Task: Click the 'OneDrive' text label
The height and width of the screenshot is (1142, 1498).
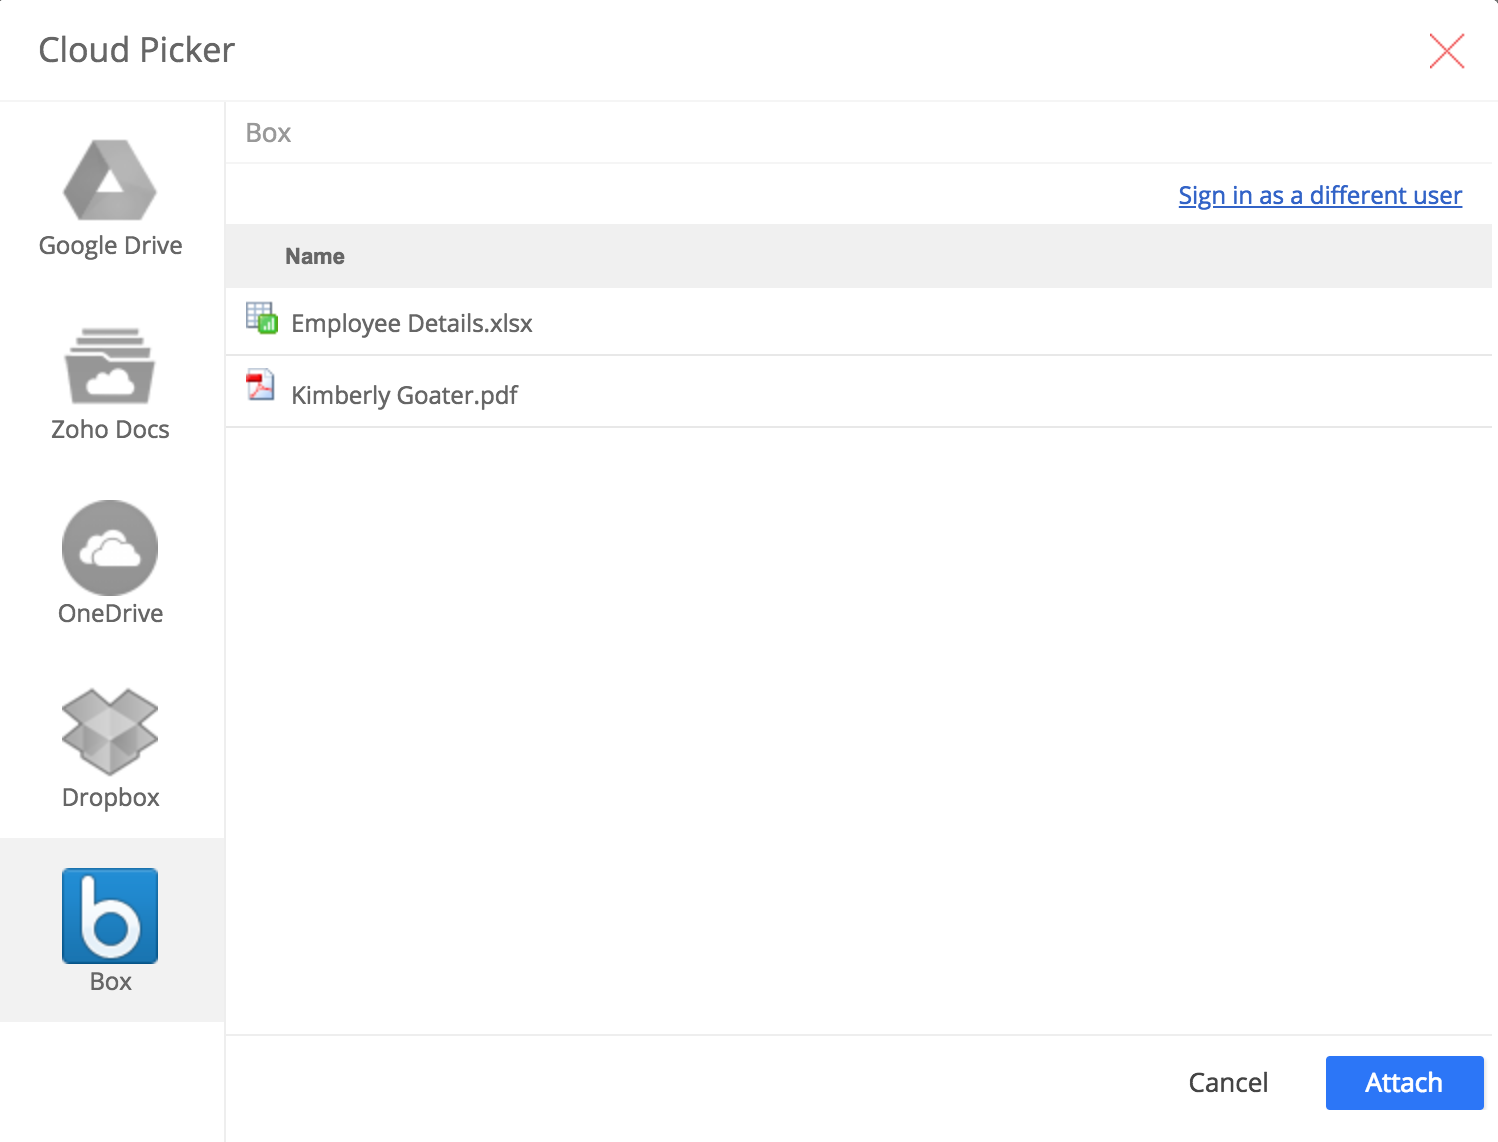Action: [x=110, y=614]
